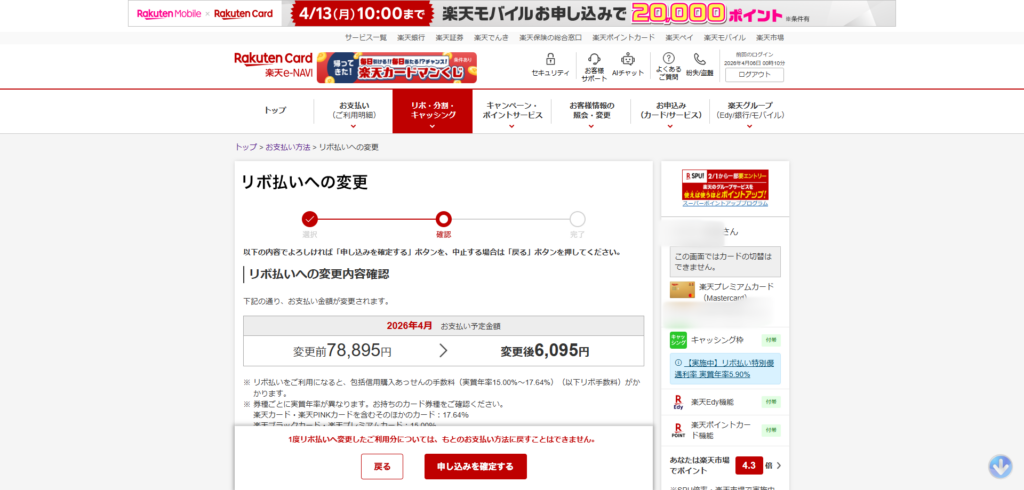Click the セキュリティ lock icon
1024x490 pixels.
pyautogui.click(x=550, y=59)
